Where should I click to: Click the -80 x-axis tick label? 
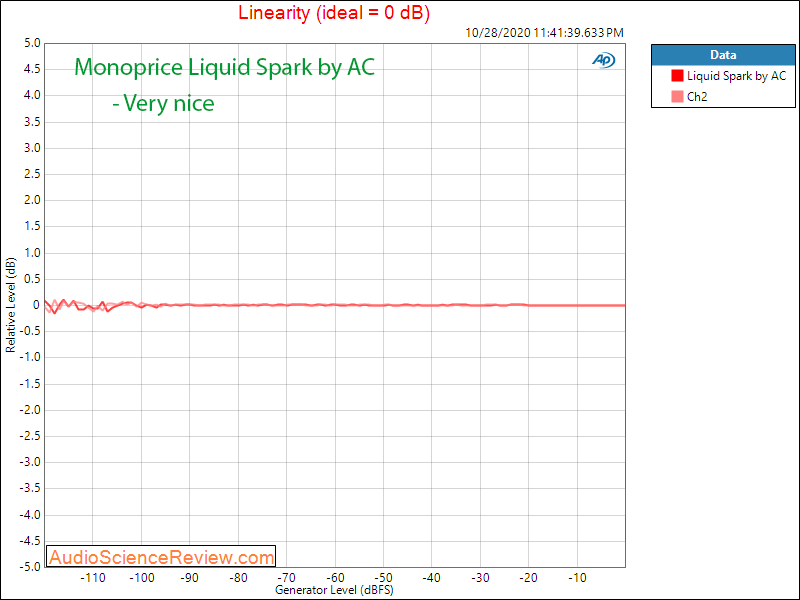tap(238, 578)
